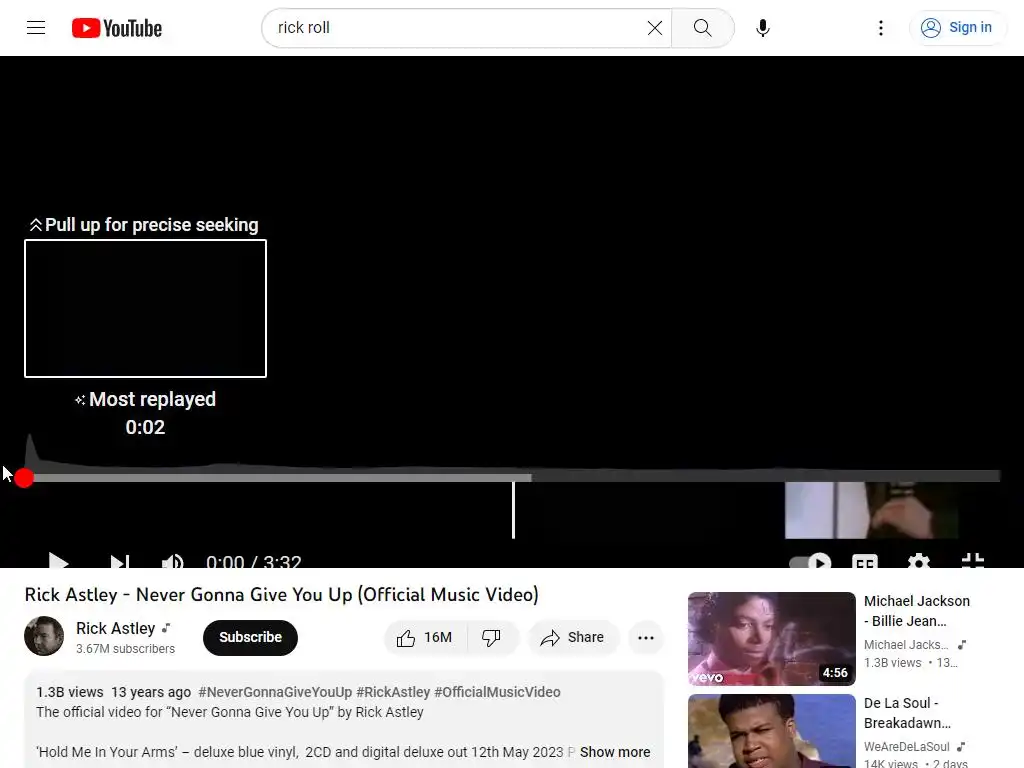Open Michael Jackson Billie Jean thumbnail
The image size is (1024, 768).
pyautogui.click(x=771, y=639)
